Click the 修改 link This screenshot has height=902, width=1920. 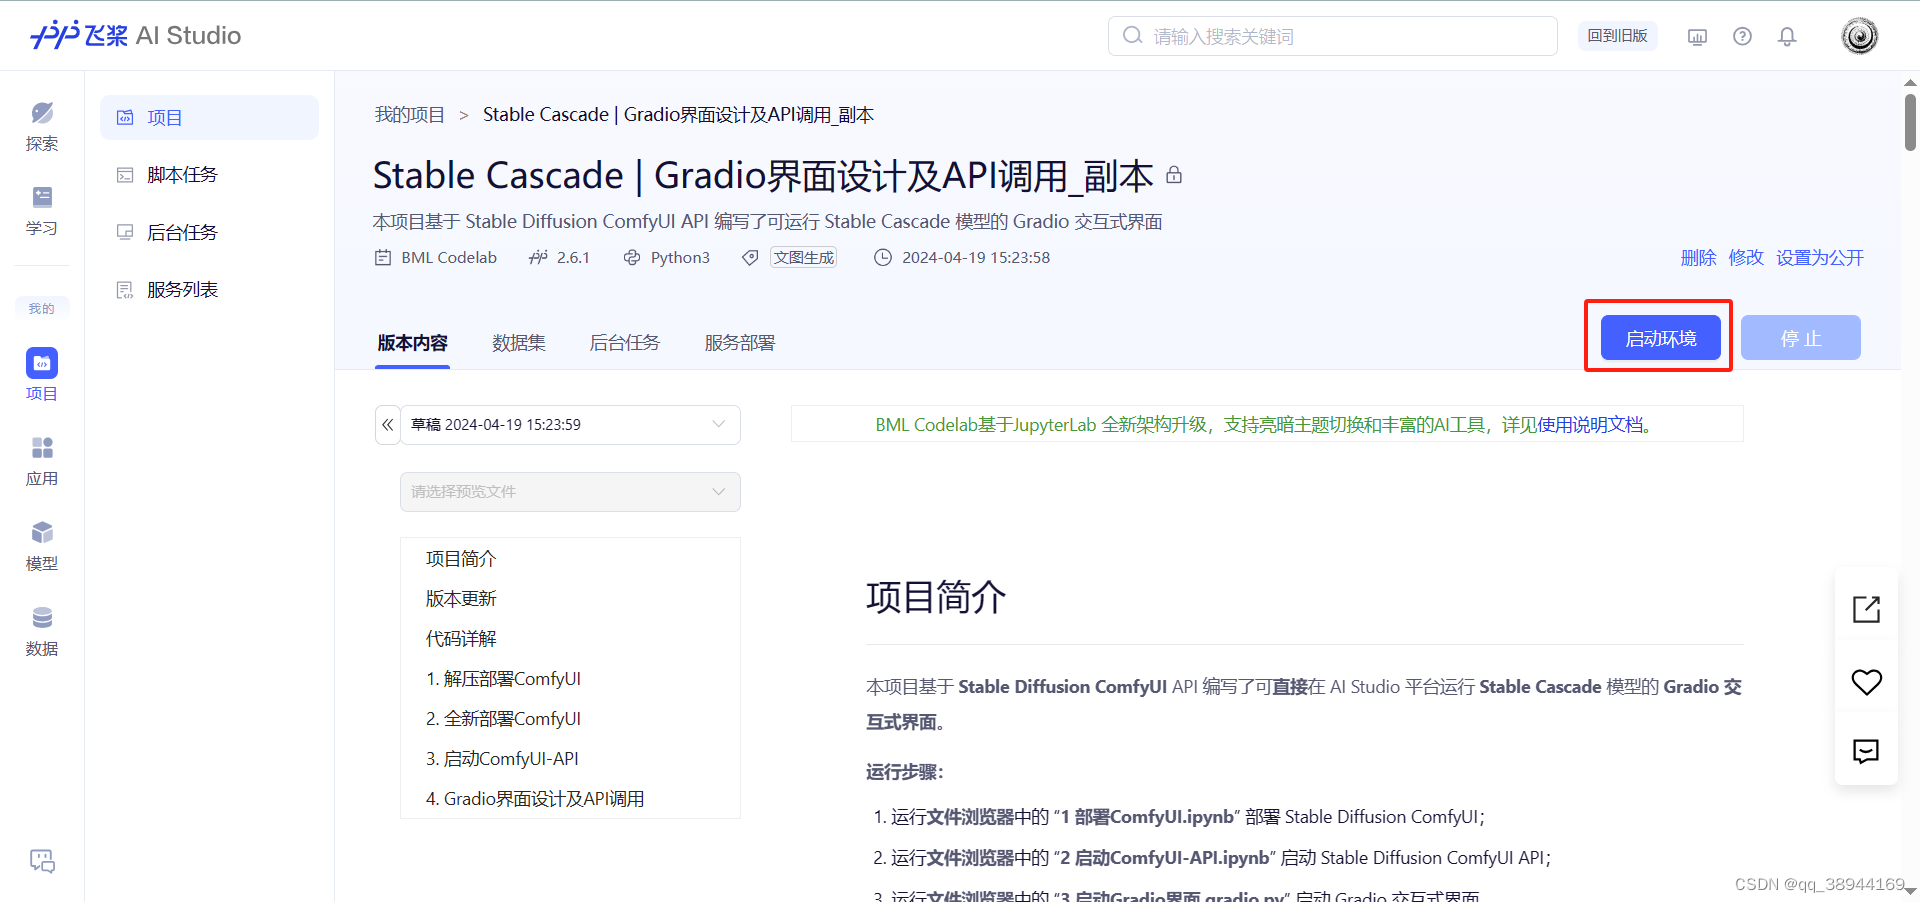point(1746,257)
